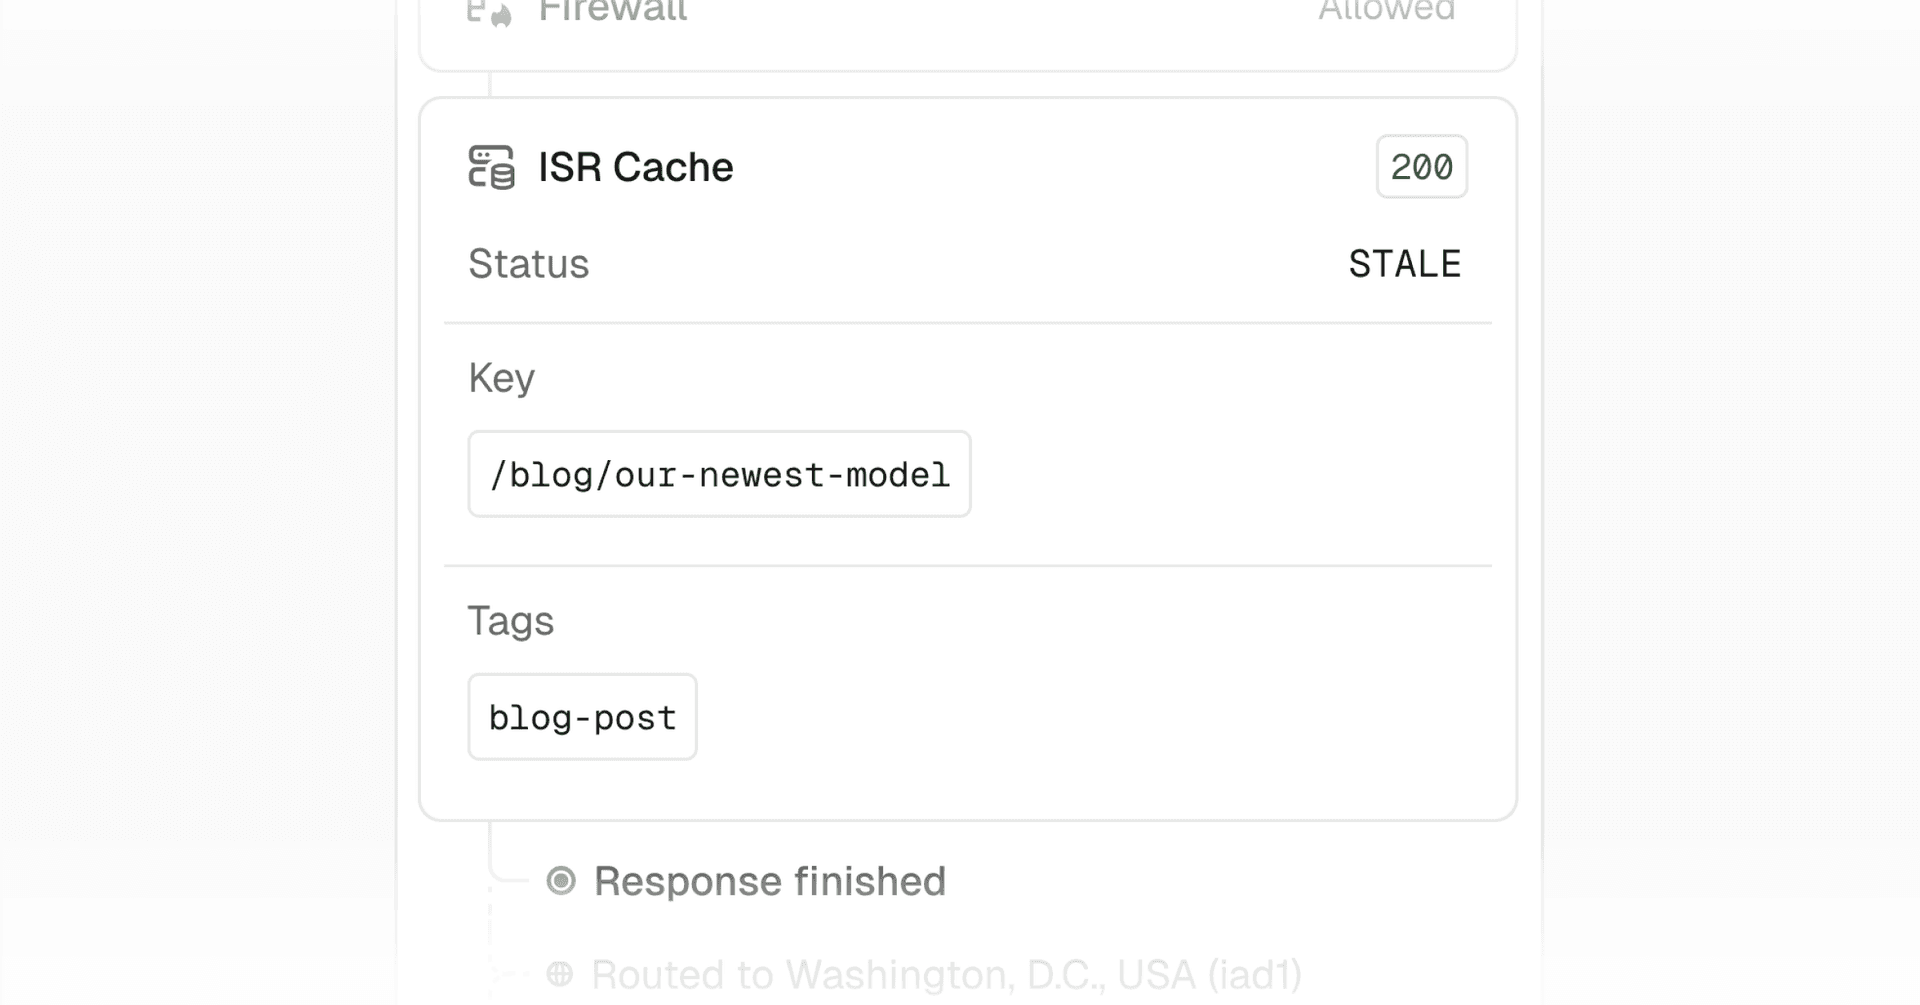Click the Tags section label
The width and height of the screenshot is (1920, 1005).
coord(510,621)
